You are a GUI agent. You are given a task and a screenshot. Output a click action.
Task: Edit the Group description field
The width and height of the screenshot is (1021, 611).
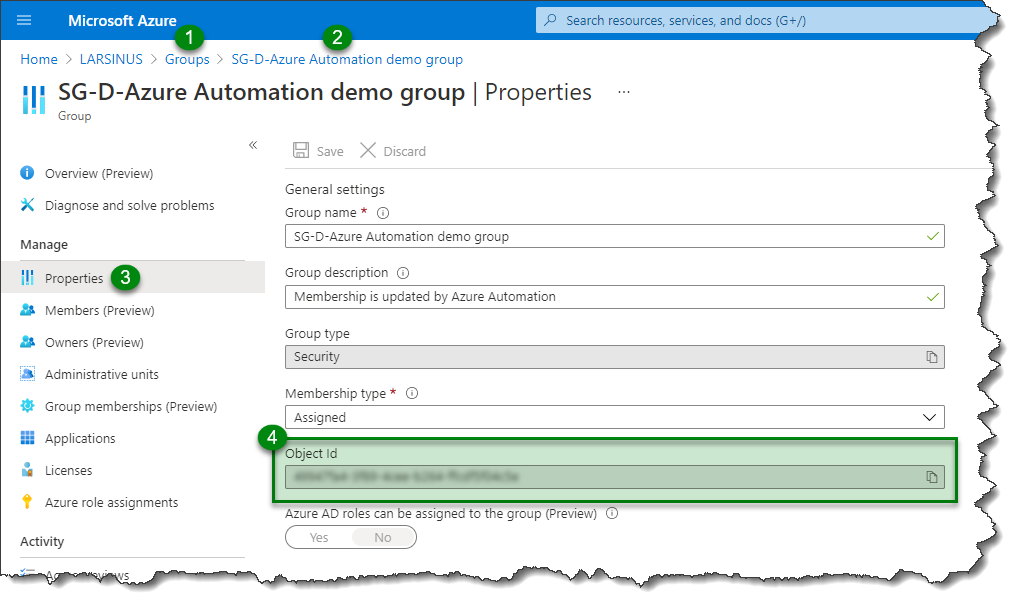[615, 296]
